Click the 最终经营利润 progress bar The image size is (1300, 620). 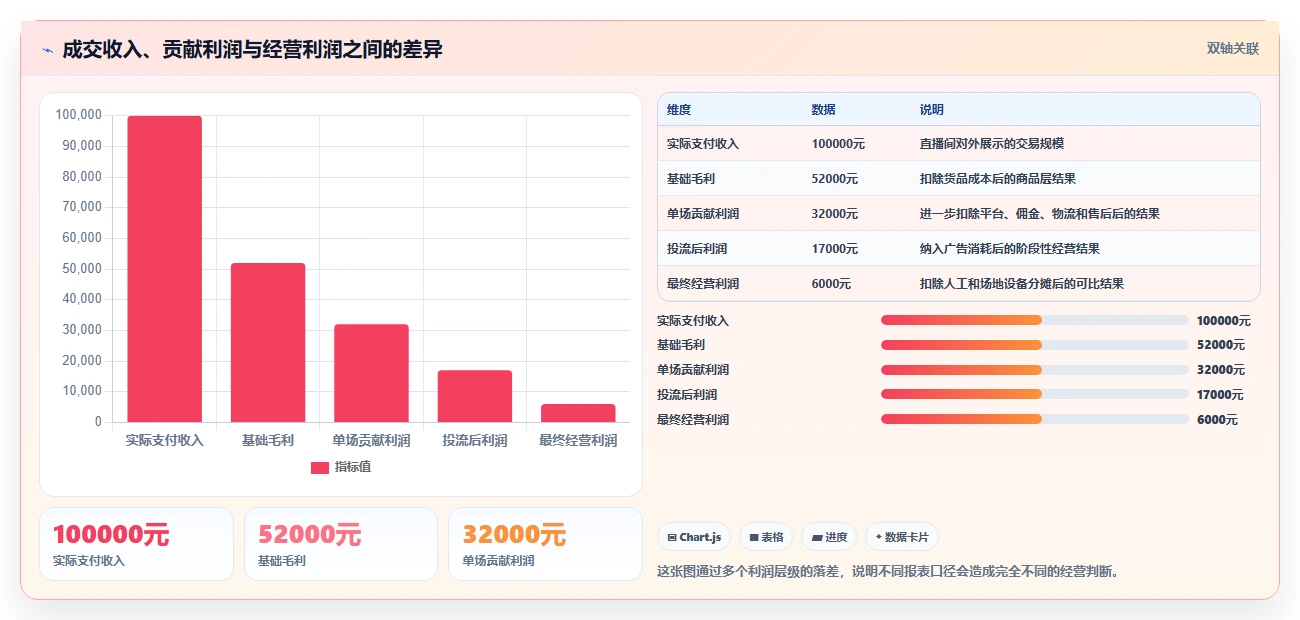coord(1035,419)
